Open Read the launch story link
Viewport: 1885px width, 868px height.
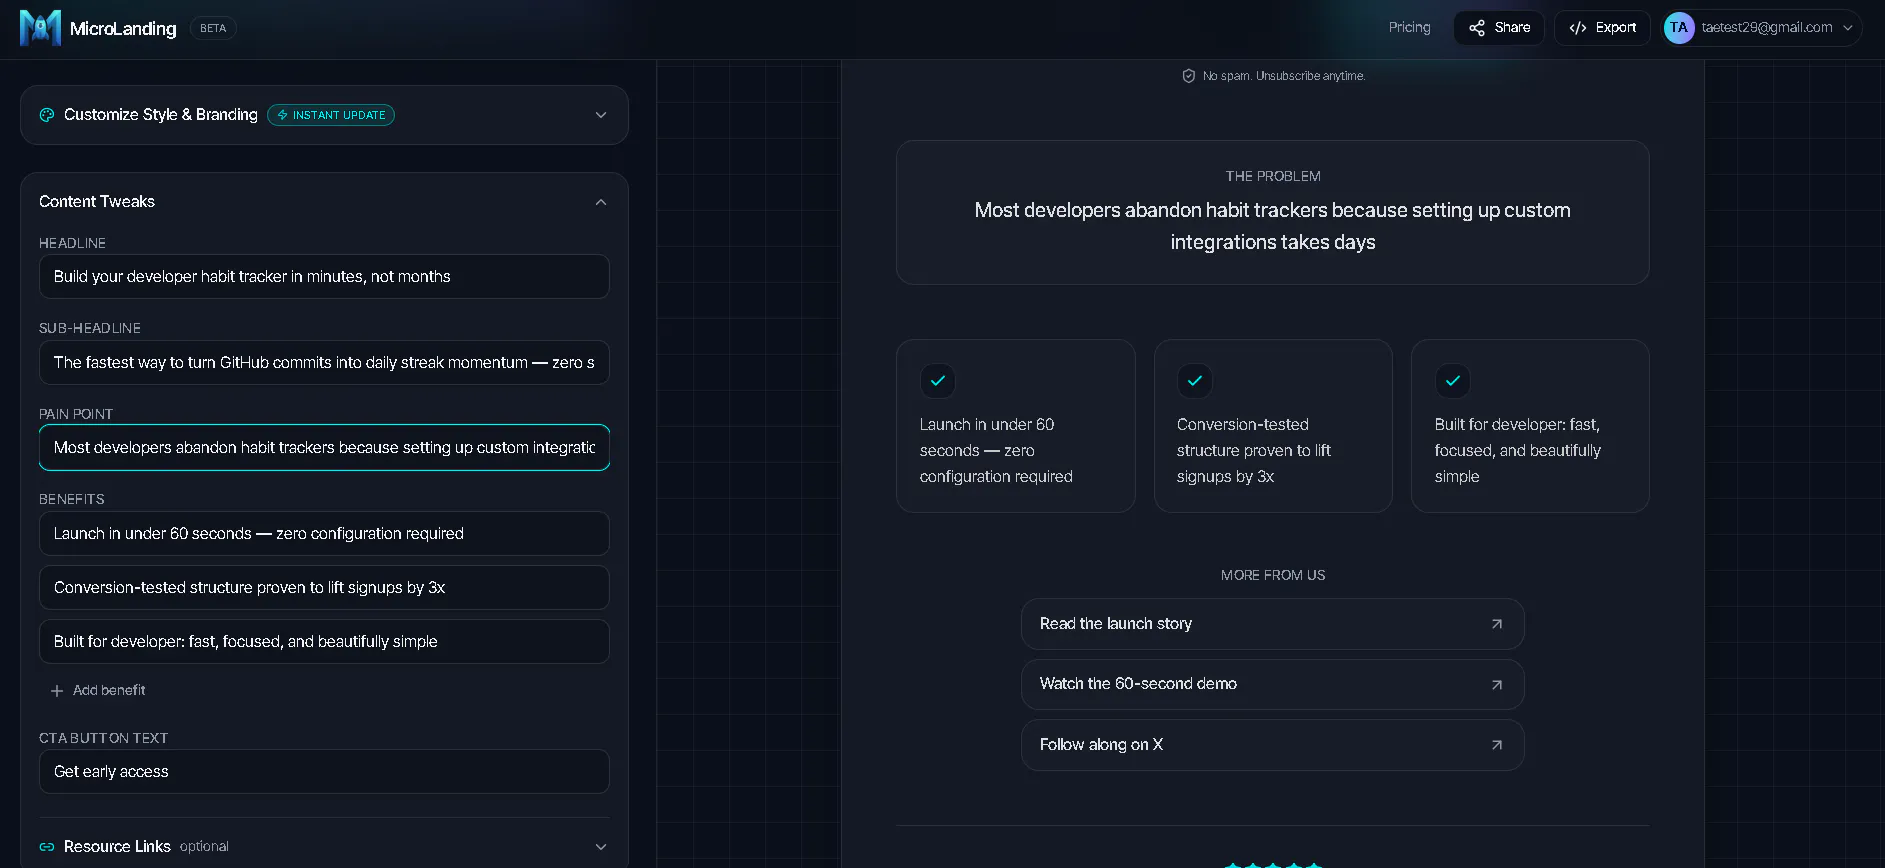[1272, 624]
